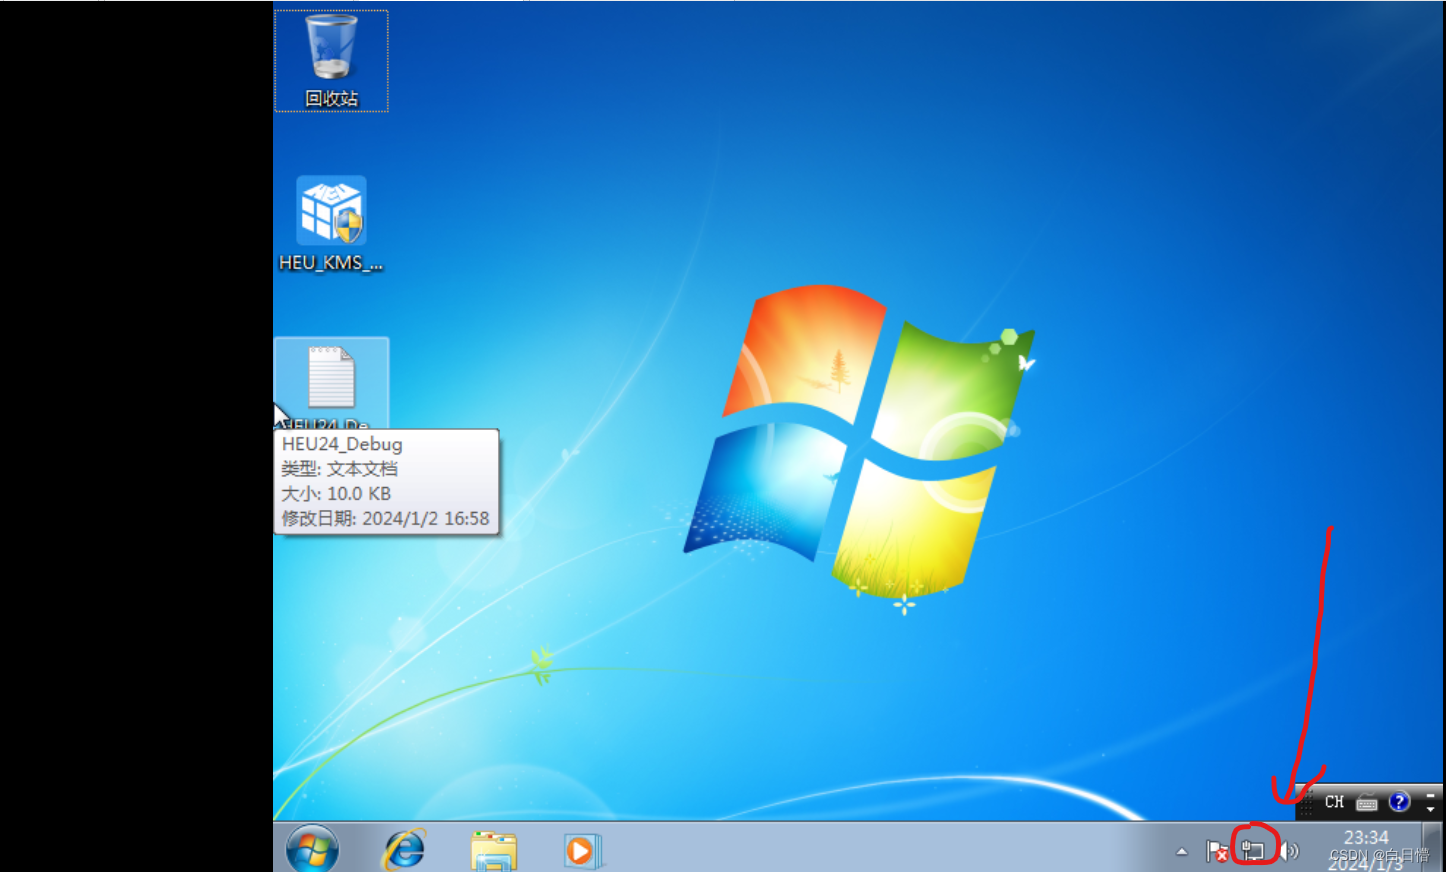This screenshot has width=1446, height=872.
Task: Open language bar options arrow
Action: [1430, 809]
